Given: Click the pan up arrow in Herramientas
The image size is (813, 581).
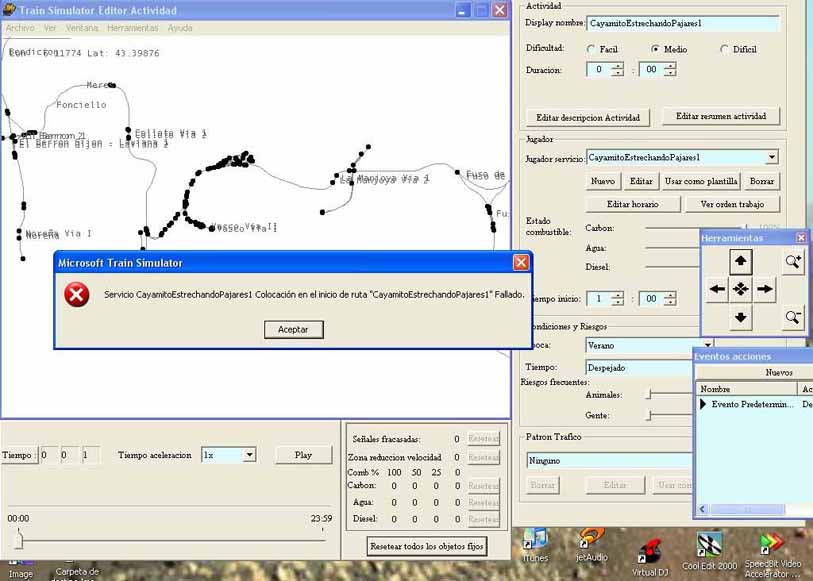Looking at the screenshot, I should pyautogui.click(x=740, y=262).
